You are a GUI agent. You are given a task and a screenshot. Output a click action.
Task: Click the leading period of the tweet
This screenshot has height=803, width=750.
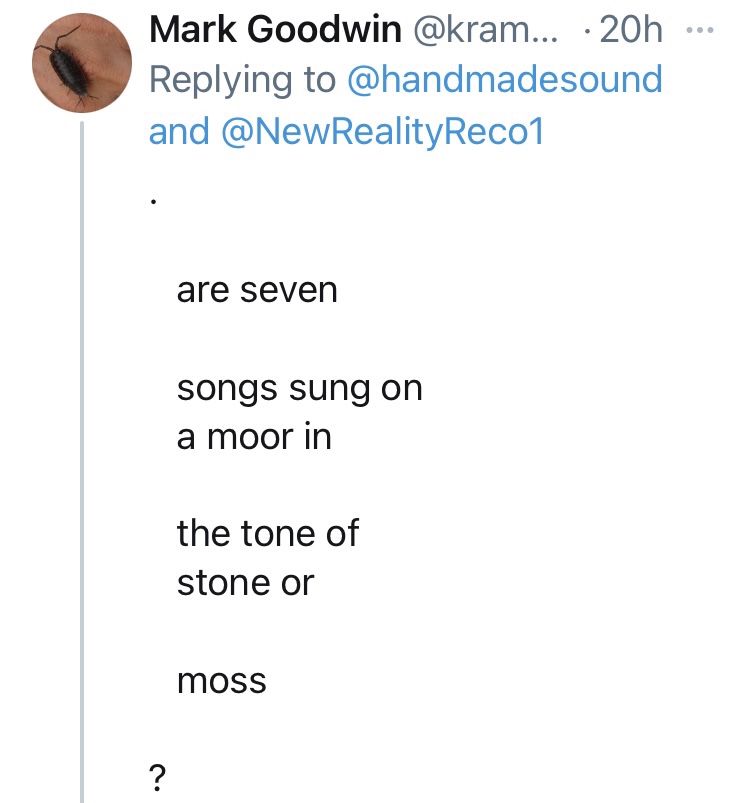coord(153,200)
